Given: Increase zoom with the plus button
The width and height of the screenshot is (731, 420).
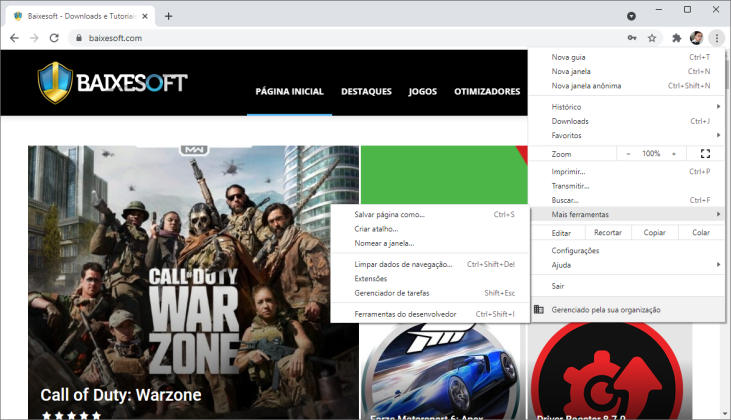Looking at the screenshot, I should point(674,153).
